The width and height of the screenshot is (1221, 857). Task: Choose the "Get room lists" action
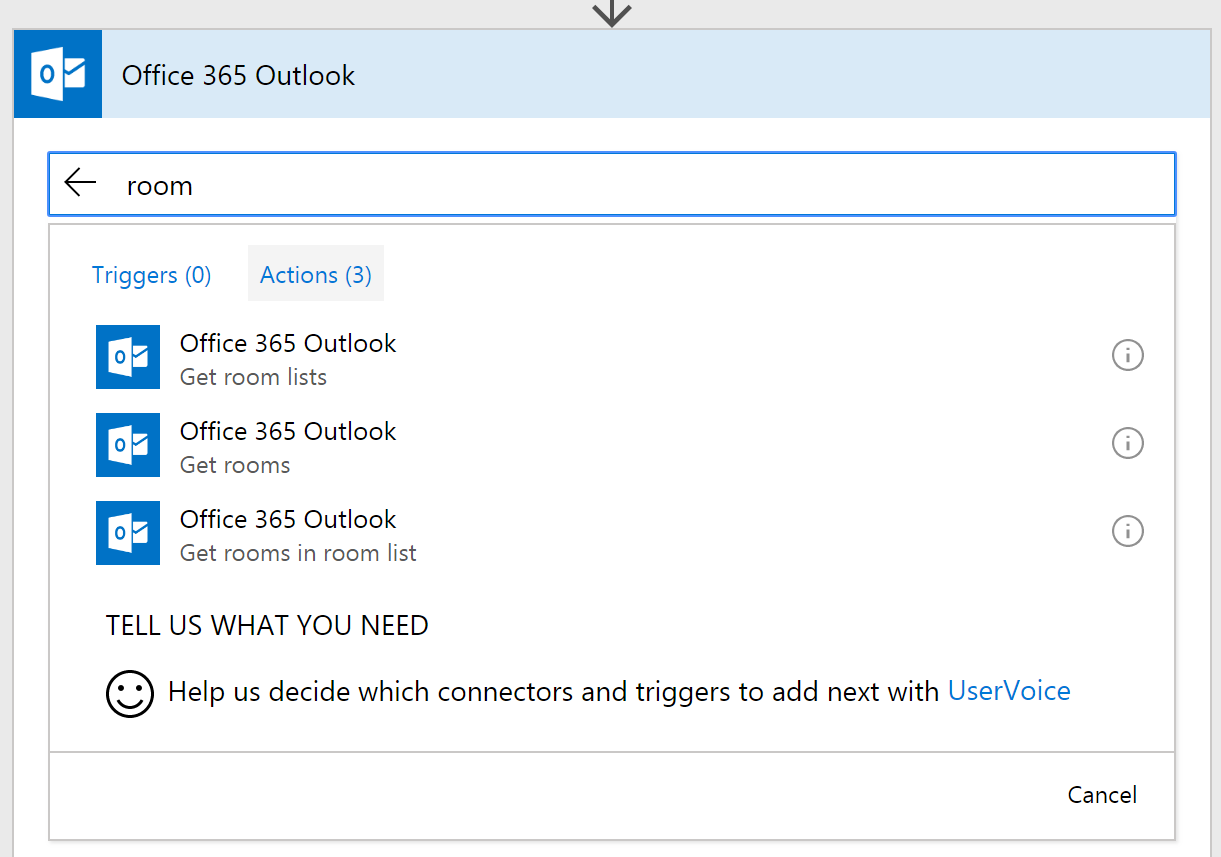(253, 377)
